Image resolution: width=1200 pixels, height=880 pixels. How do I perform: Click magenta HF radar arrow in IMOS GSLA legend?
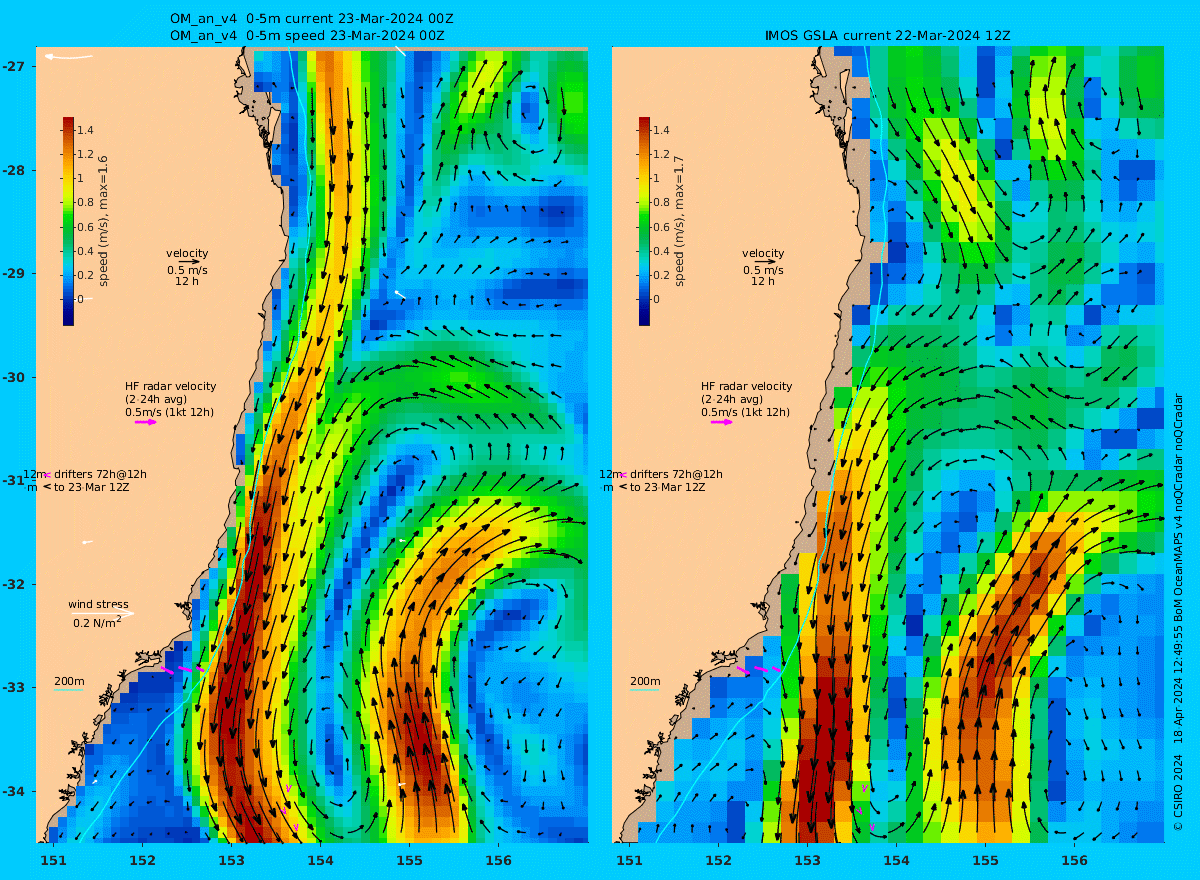click(x=722, y=422)
